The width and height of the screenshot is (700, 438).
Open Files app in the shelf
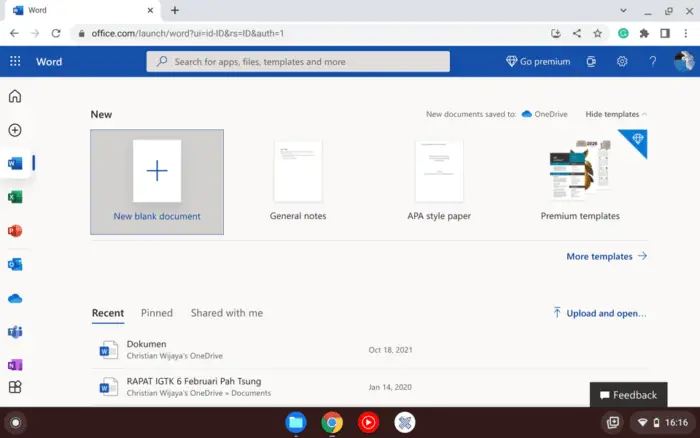296,422
